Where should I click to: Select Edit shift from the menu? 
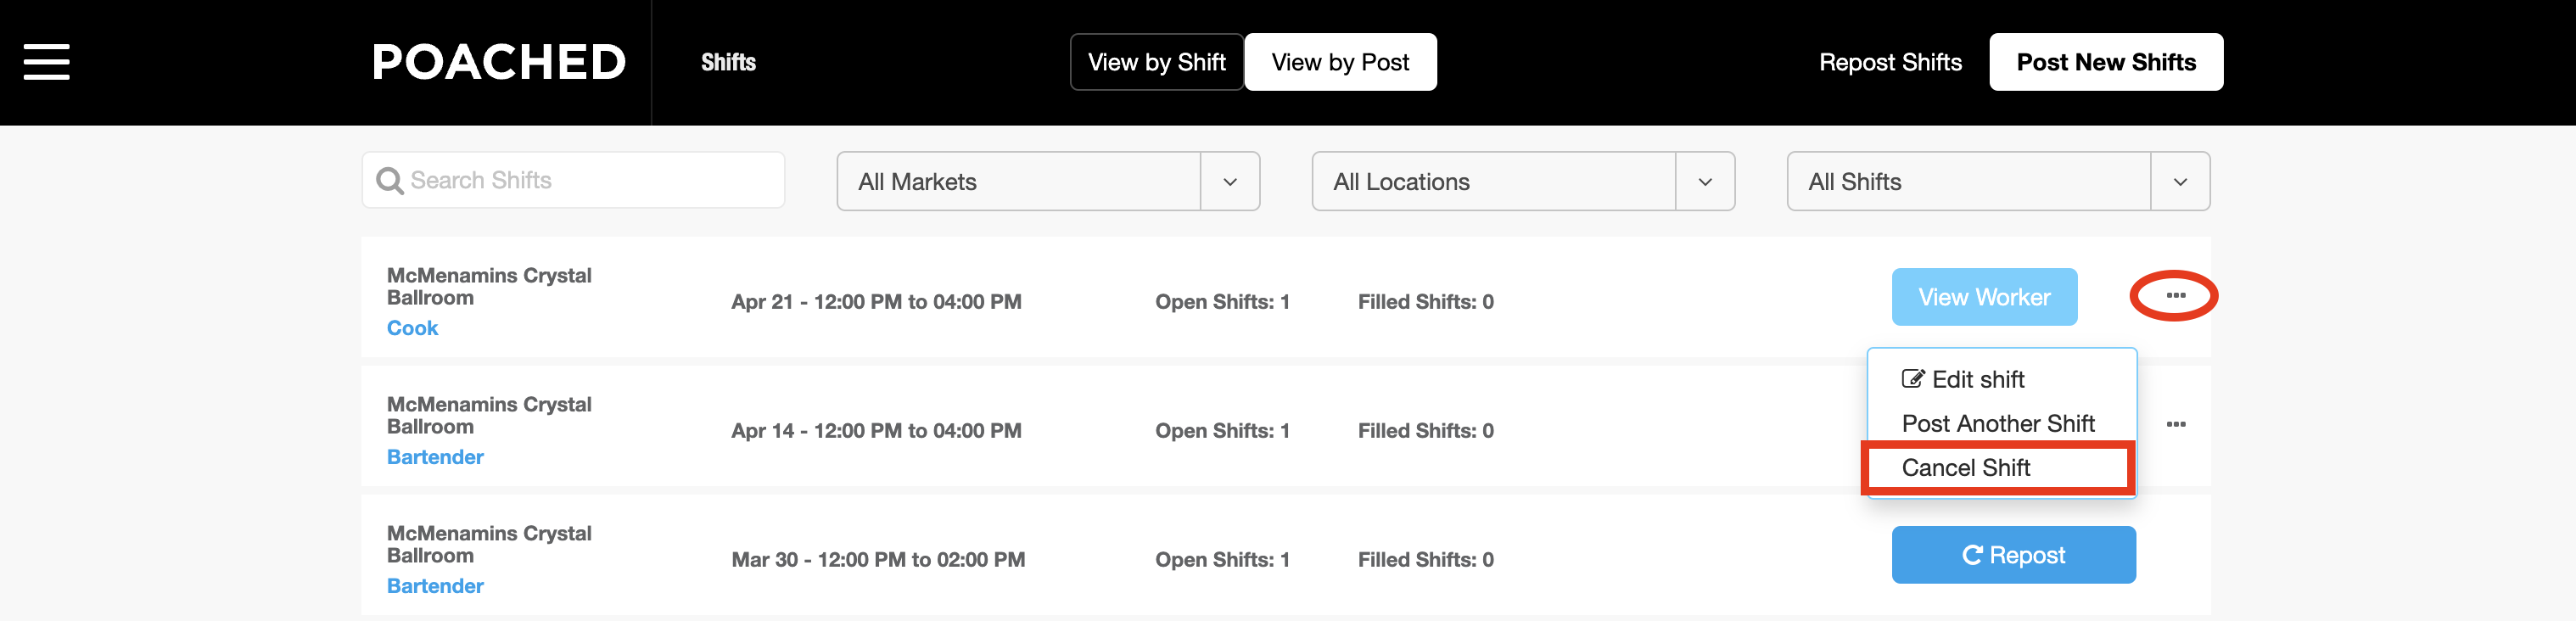point(1977,380)
